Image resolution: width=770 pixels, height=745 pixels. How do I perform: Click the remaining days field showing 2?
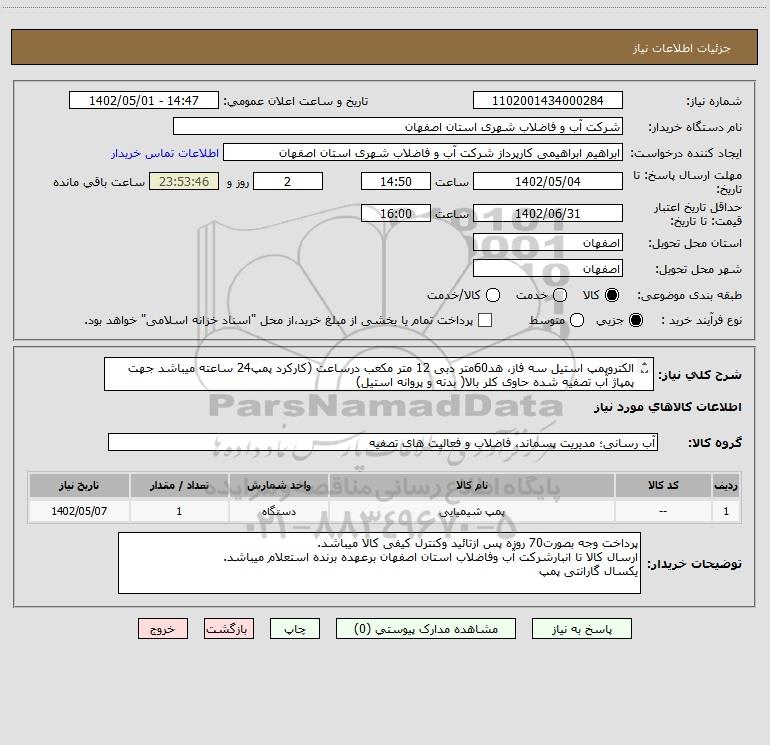[288, 181]
